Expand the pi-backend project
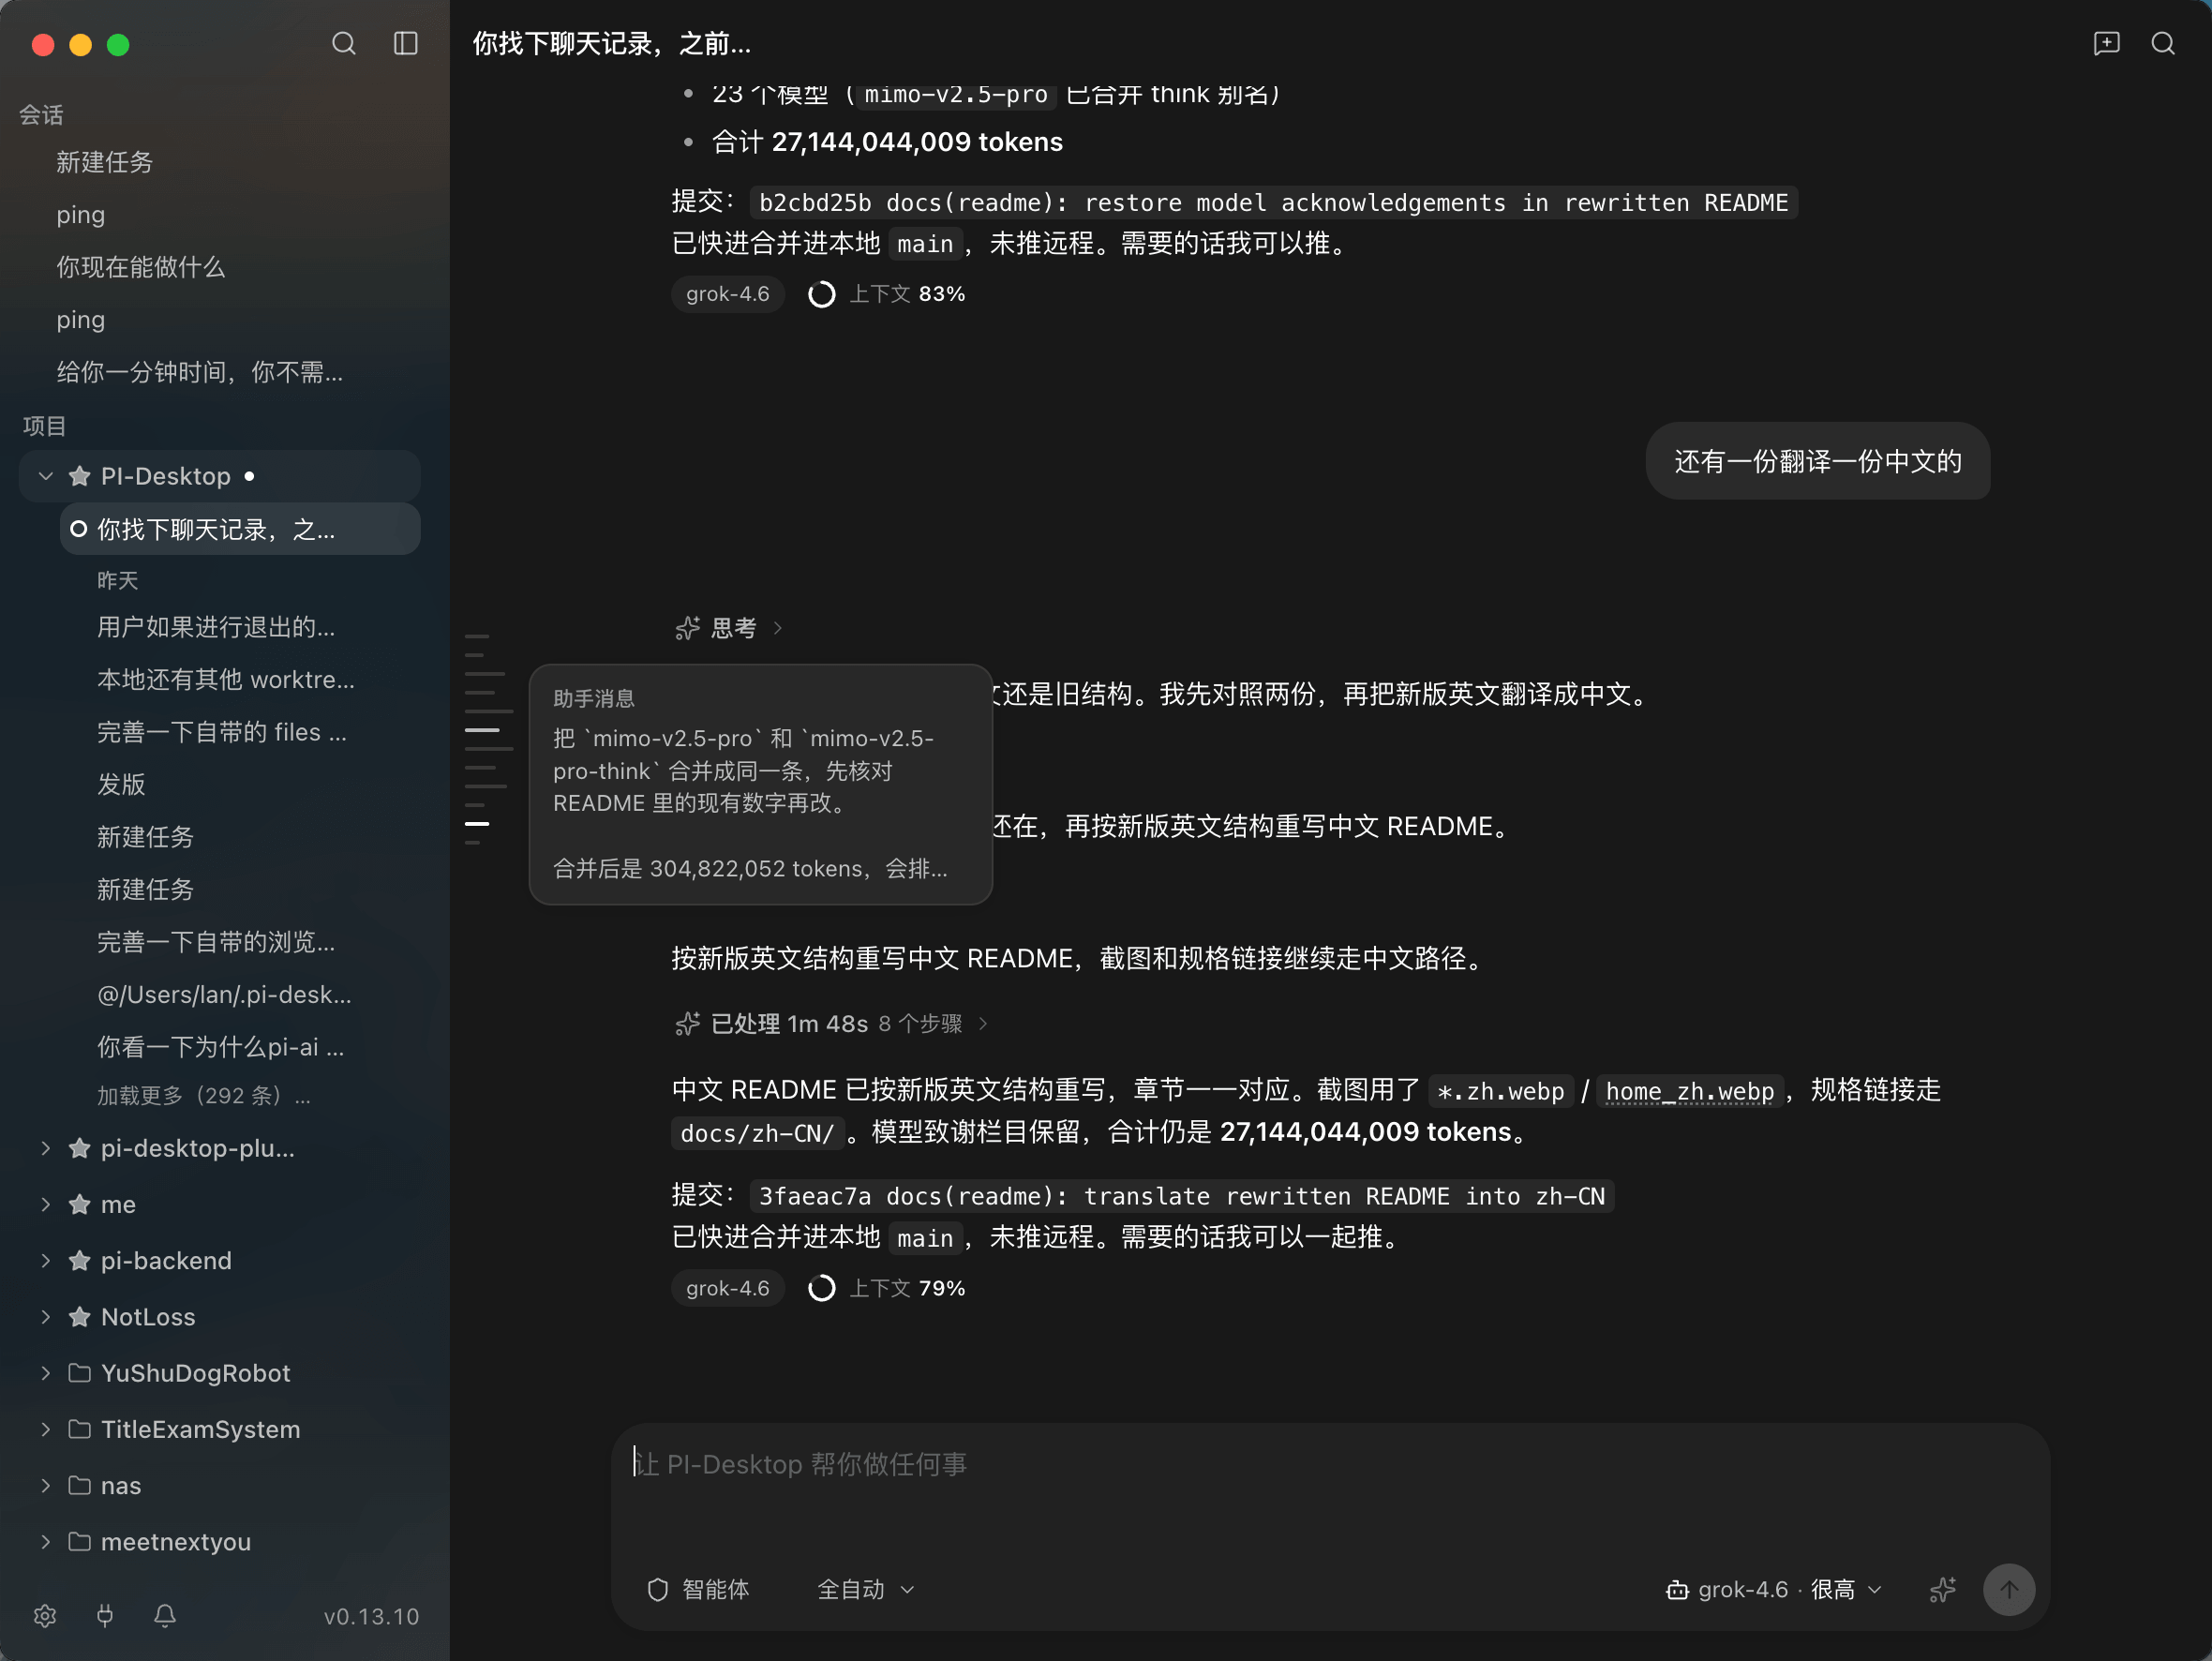 (x=45, y=1260)
